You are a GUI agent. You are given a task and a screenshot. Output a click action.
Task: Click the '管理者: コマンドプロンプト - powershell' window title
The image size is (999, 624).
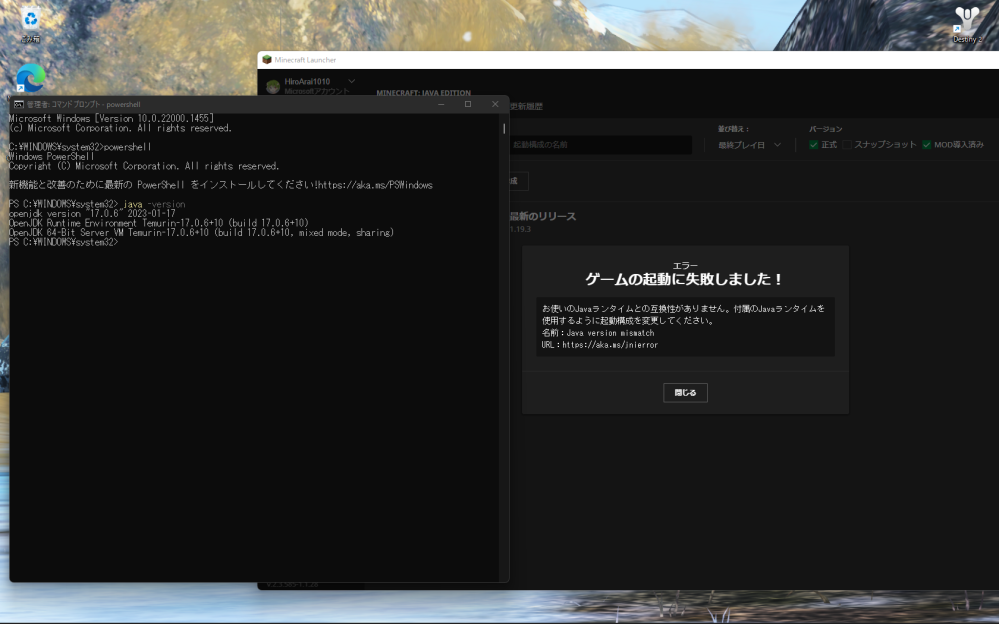coord(83,105)
